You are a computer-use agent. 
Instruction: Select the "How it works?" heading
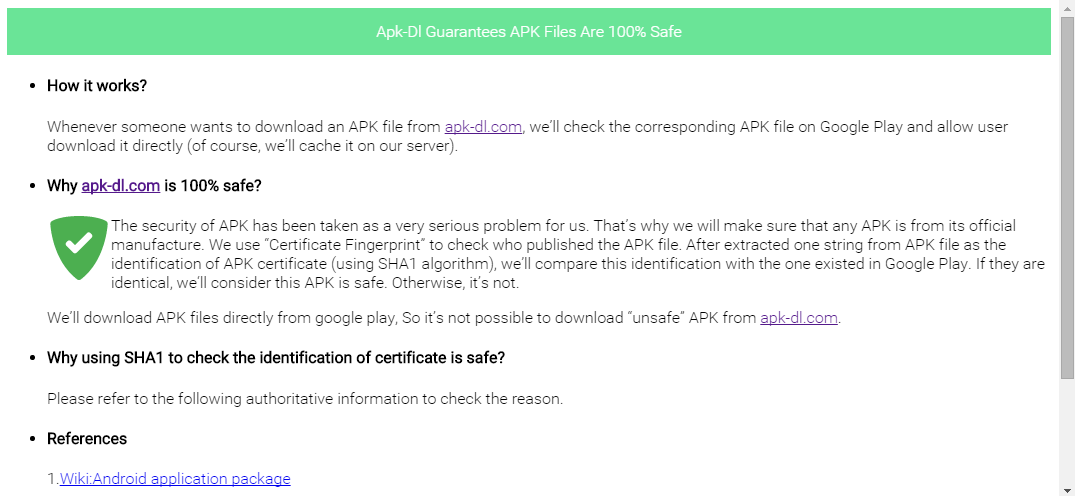[97, 86]
